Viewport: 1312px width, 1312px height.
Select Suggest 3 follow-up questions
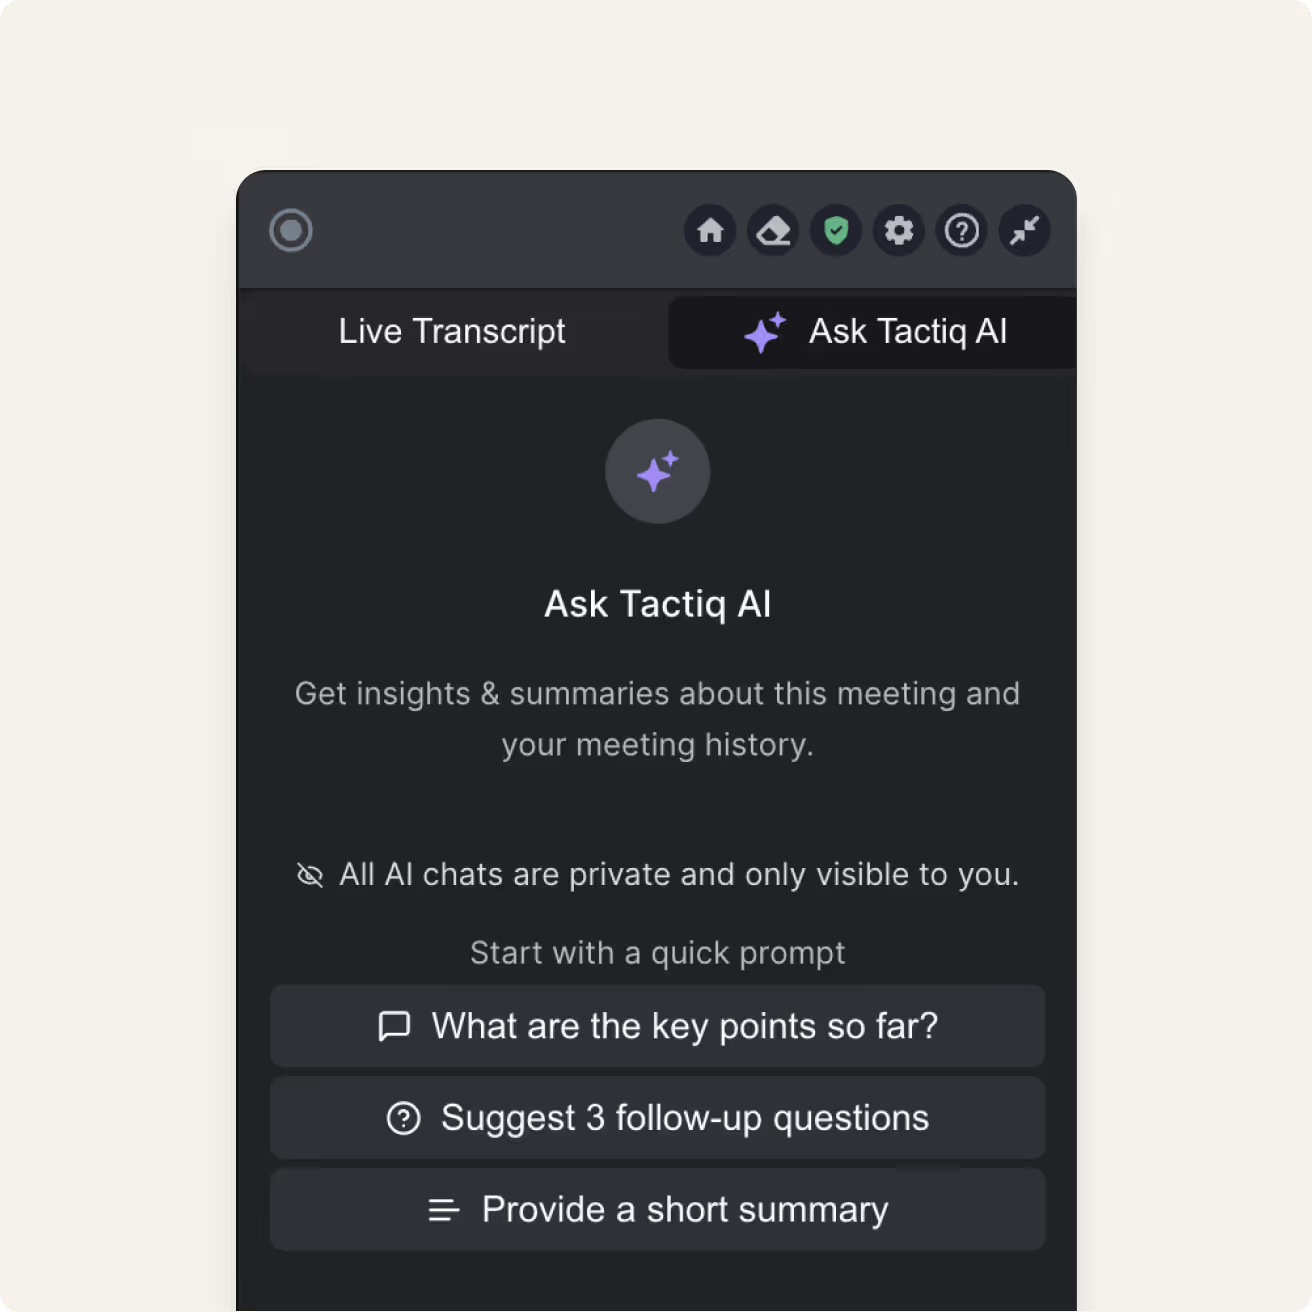click(657, 1118)
